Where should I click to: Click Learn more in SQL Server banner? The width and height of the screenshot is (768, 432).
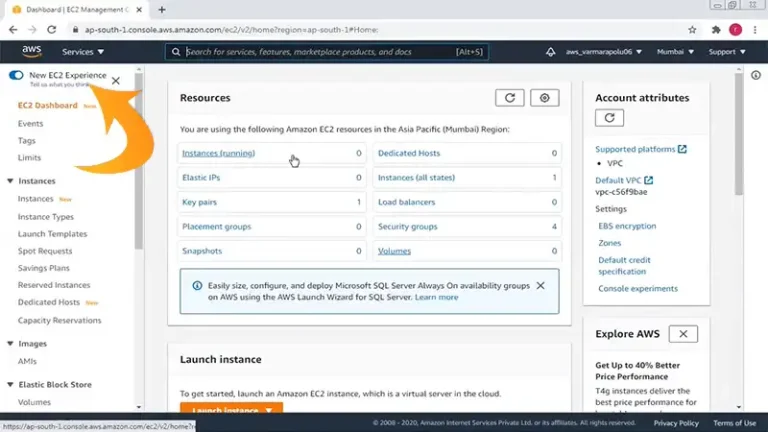pos(436,297)
